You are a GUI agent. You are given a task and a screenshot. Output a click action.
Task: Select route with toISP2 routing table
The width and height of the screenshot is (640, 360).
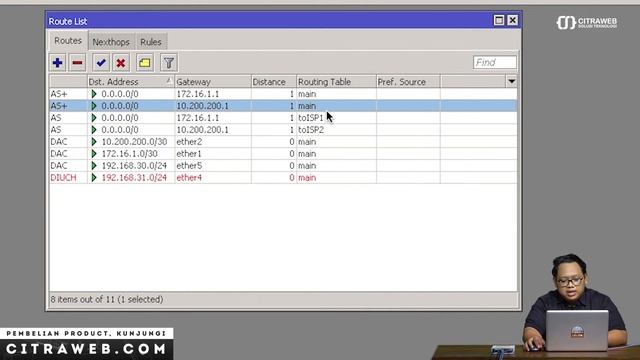pyautogui.click(x=283, y=130)
